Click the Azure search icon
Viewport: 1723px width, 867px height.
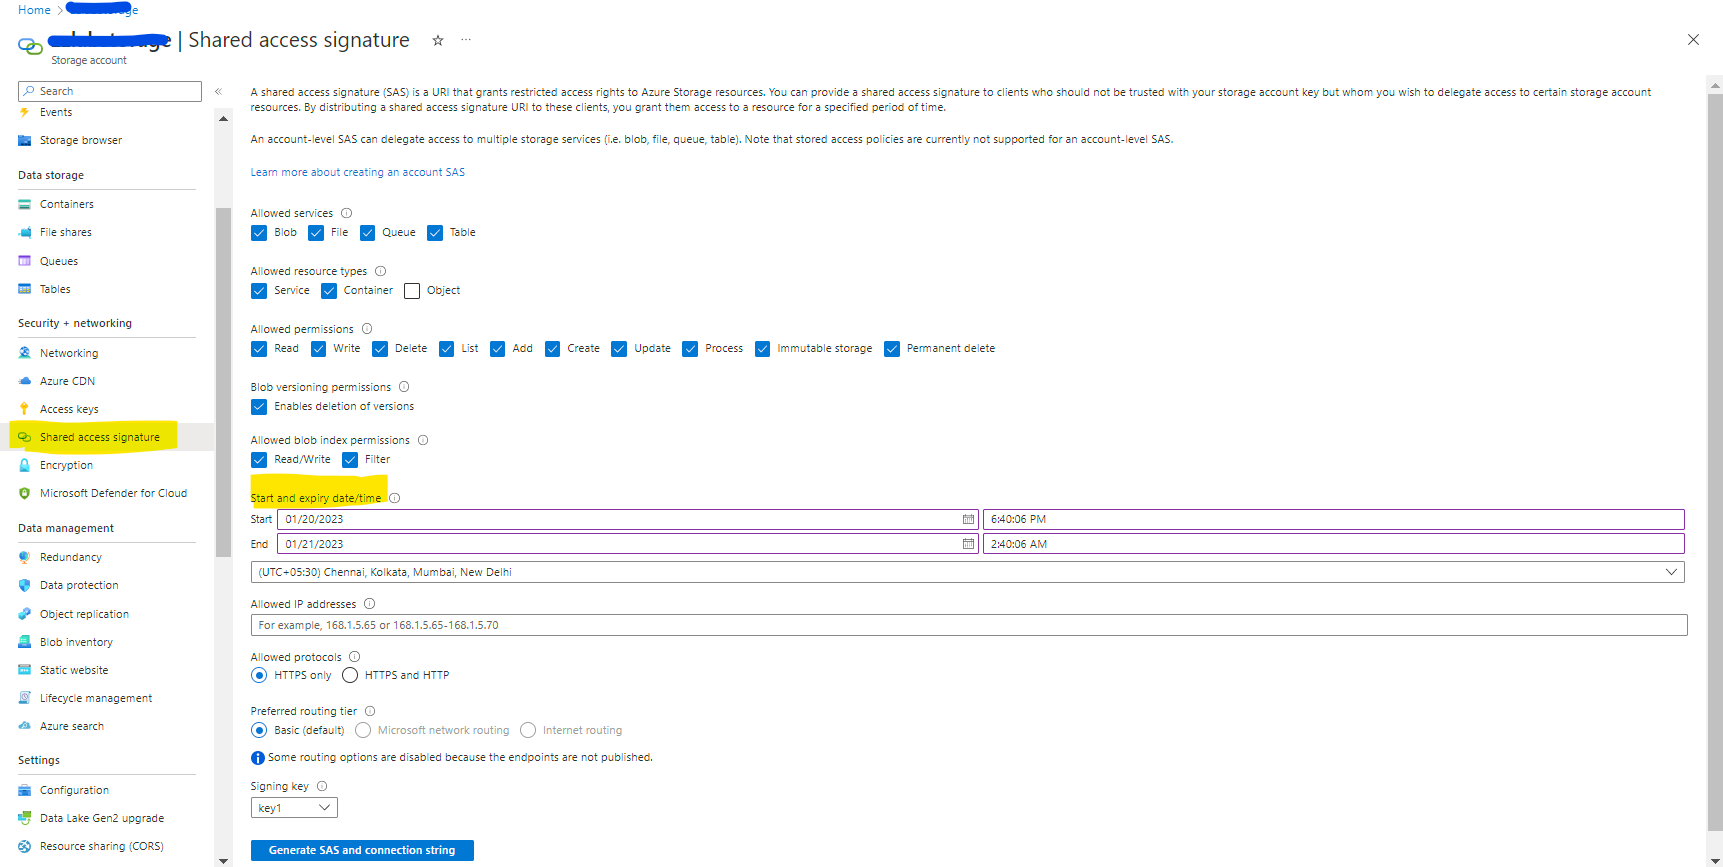click(x=25, y=726)
